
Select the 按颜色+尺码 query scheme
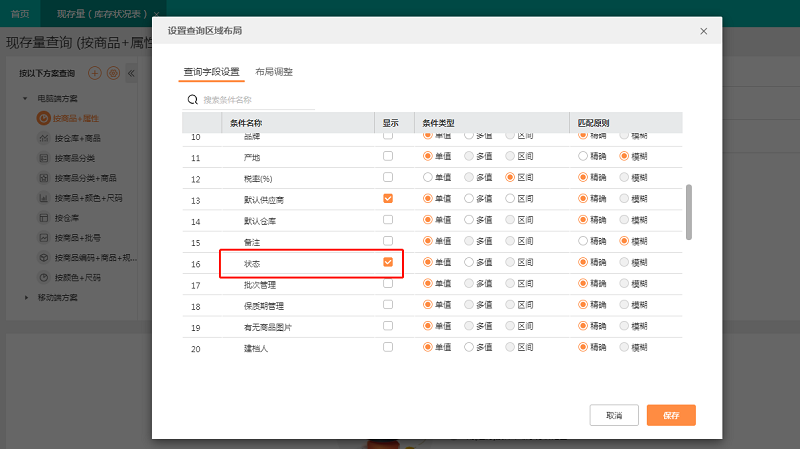(78, 278)
